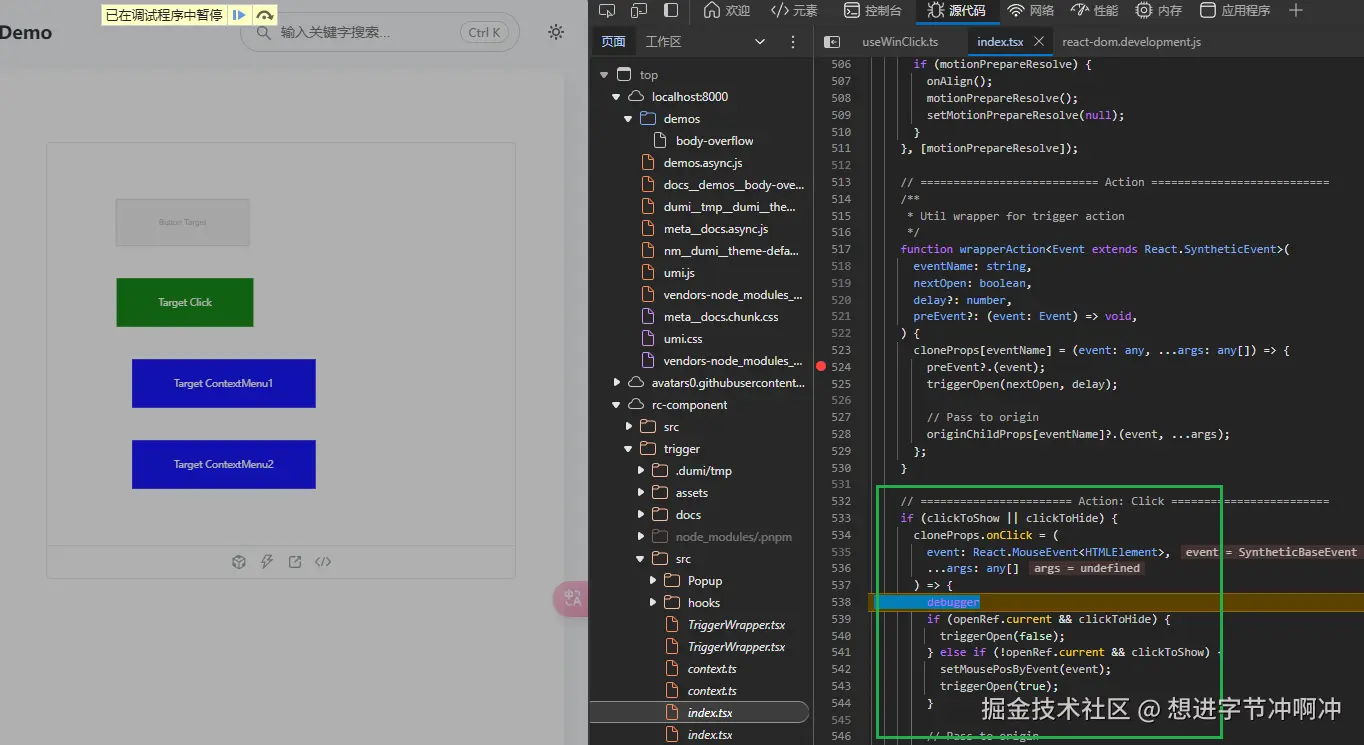The width and height of the screenshot is (1364, 745).
Task: Collapse the localhost:8000 tree node
Action: point(617,97)
